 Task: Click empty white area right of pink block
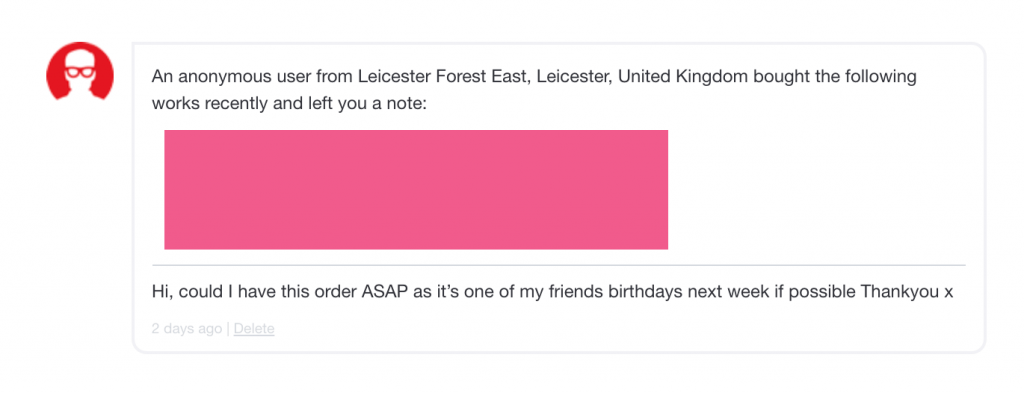pyautogui.click(x=816, y=189)
